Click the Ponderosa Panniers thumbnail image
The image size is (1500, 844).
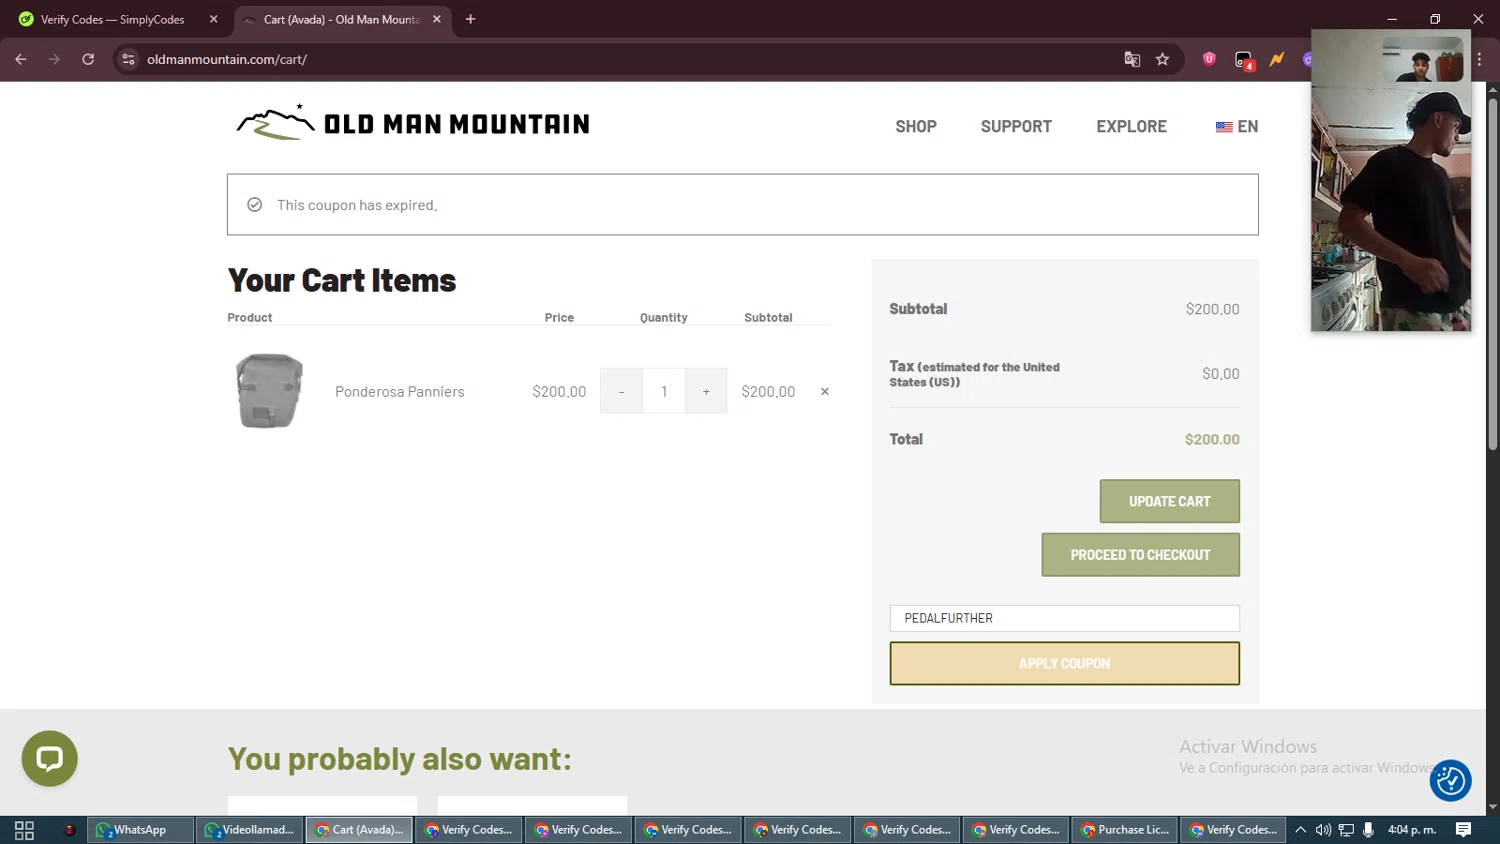tap(269, 391)
